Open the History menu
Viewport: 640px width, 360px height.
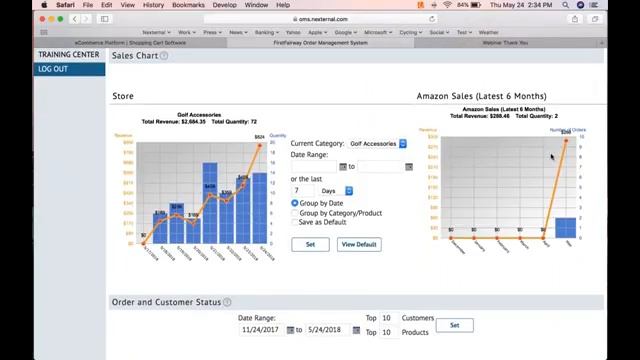[x=153, y=5]
